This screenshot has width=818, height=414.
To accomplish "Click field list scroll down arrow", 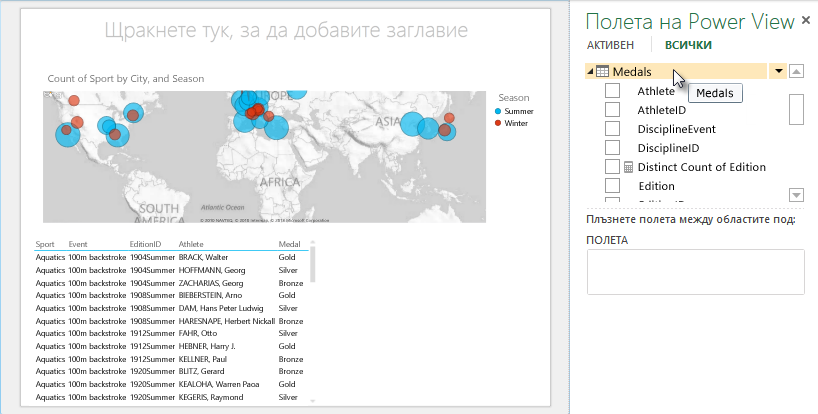I will [796, 196].
